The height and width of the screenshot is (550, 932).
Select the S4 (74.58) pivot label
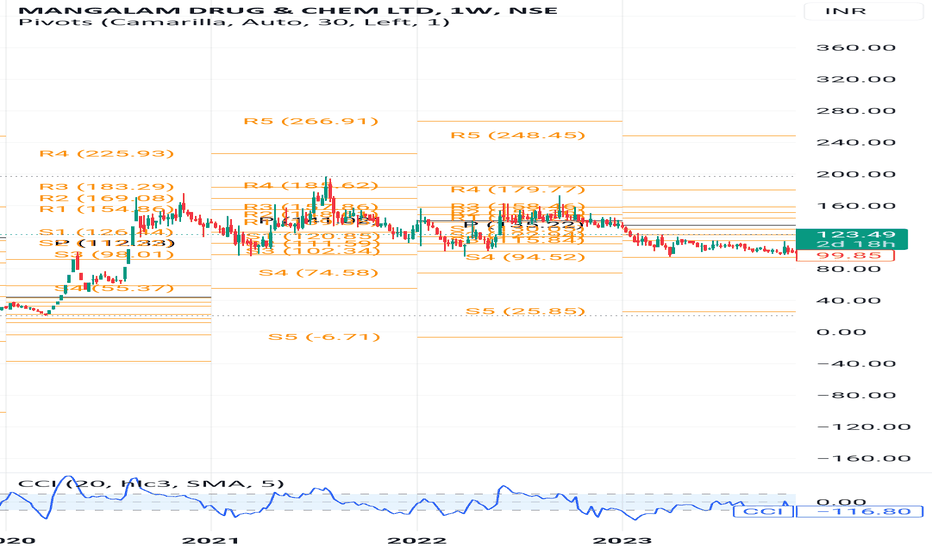click(319, 273)
